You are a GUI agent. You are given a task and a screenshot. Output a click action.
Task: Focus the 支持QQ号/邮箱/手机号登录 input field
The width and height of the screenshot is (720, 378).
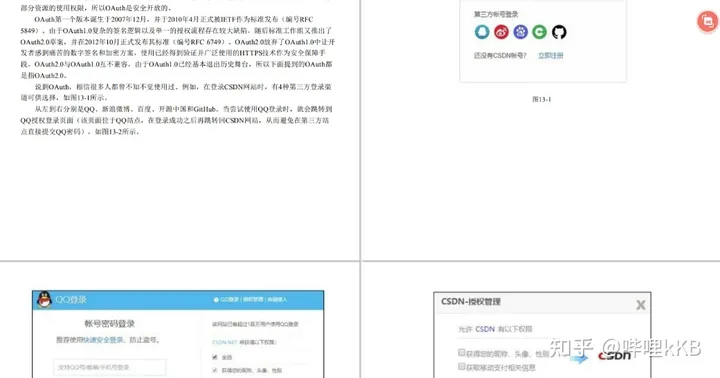coord(110,367)
